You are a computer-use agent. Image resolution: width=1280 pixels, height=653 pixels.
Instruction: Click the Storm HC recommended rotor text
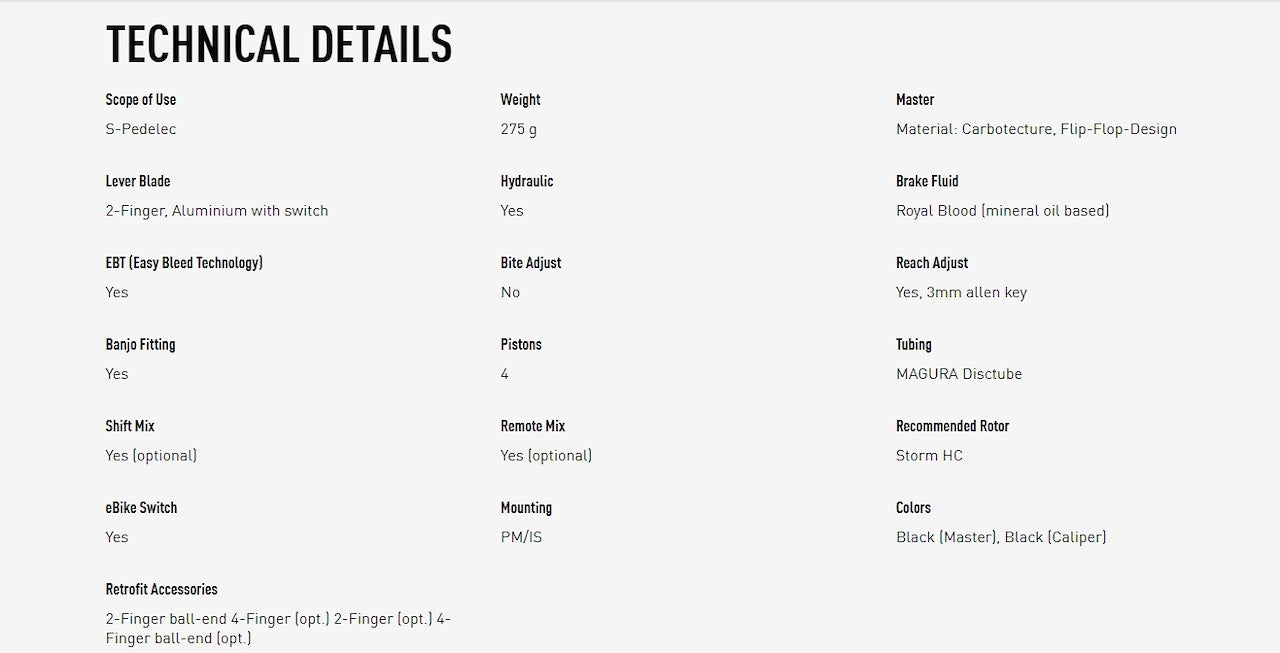[929, 456]
